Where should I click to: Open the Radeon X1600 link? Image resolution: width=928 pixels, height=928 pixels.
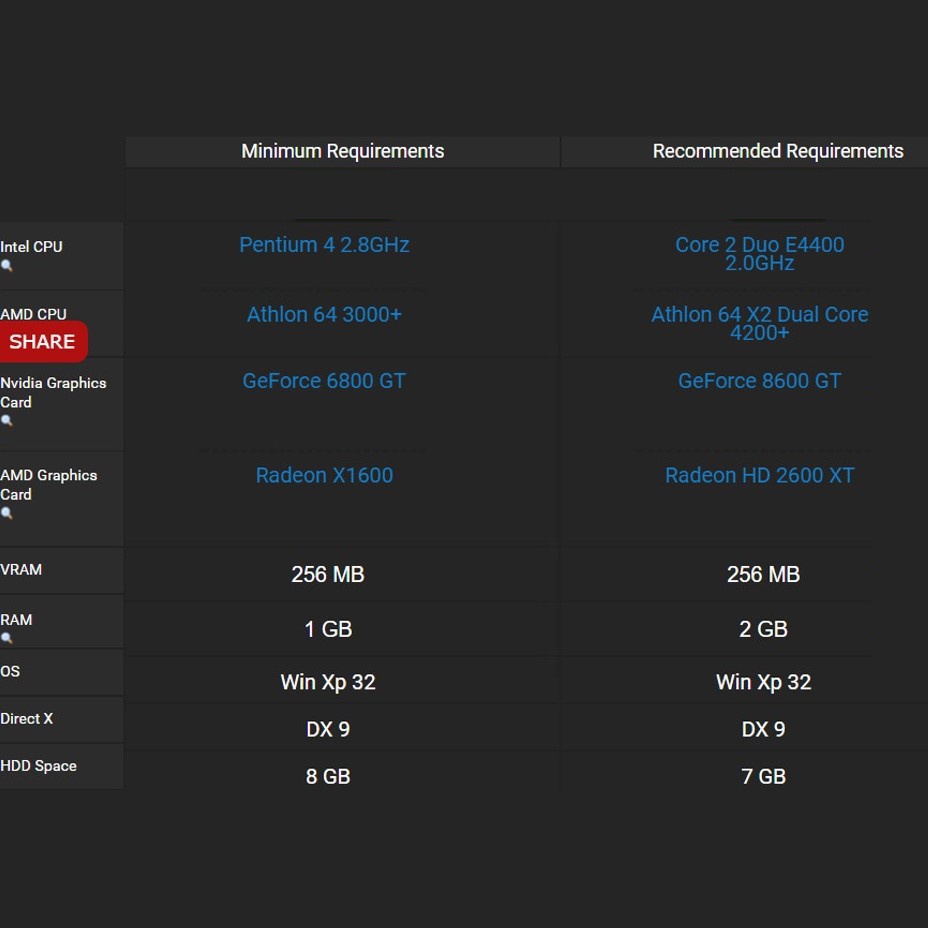(x=324, y=475)
